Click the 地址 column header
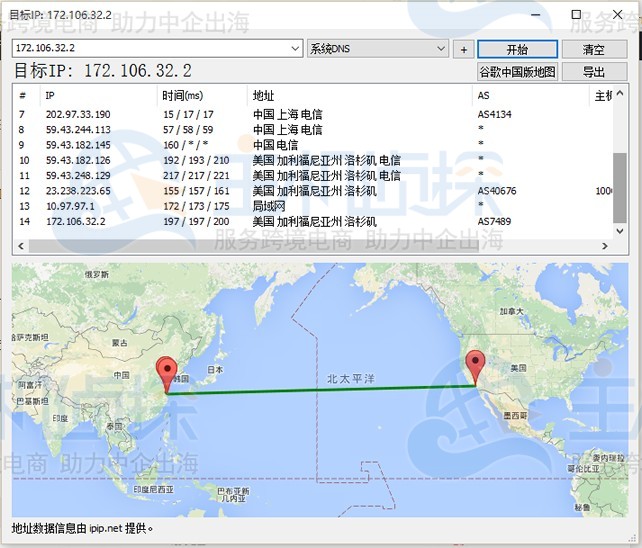Image resolution: width=642 pixels, height=548 pixels. [x=263, y=95]
